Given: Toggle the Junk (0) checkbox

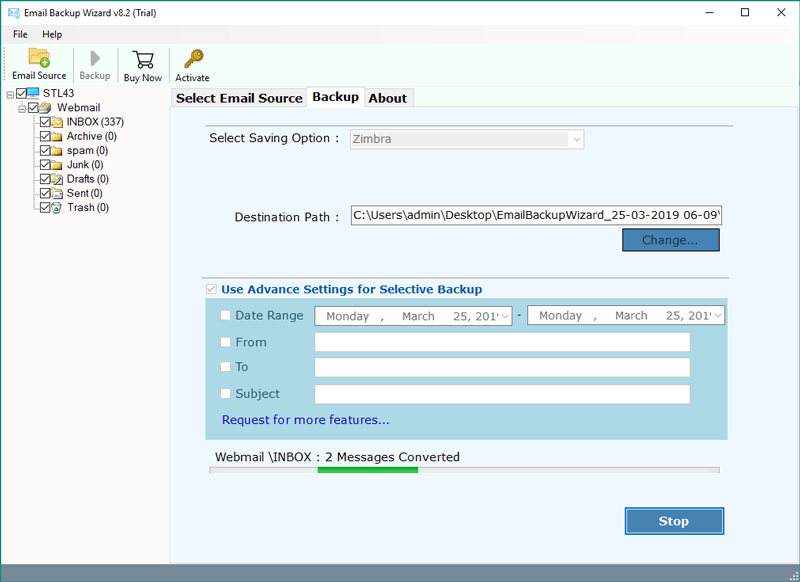Looking at the screenshot, I should point(45,165).
